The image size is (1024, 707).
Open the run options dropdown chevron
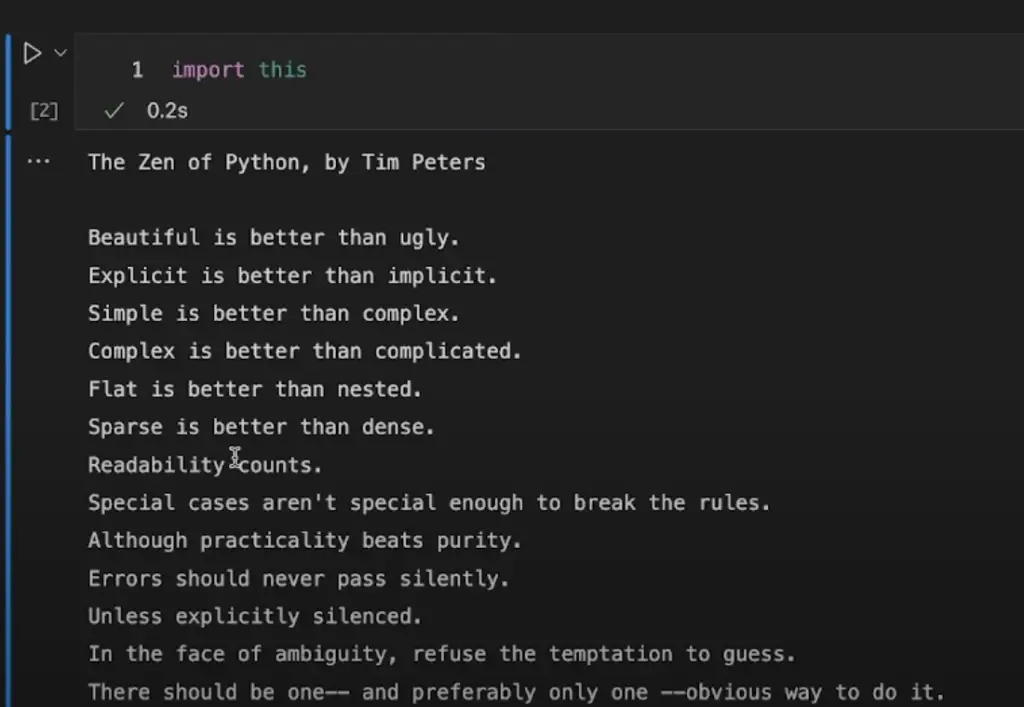tap(60, 52)
